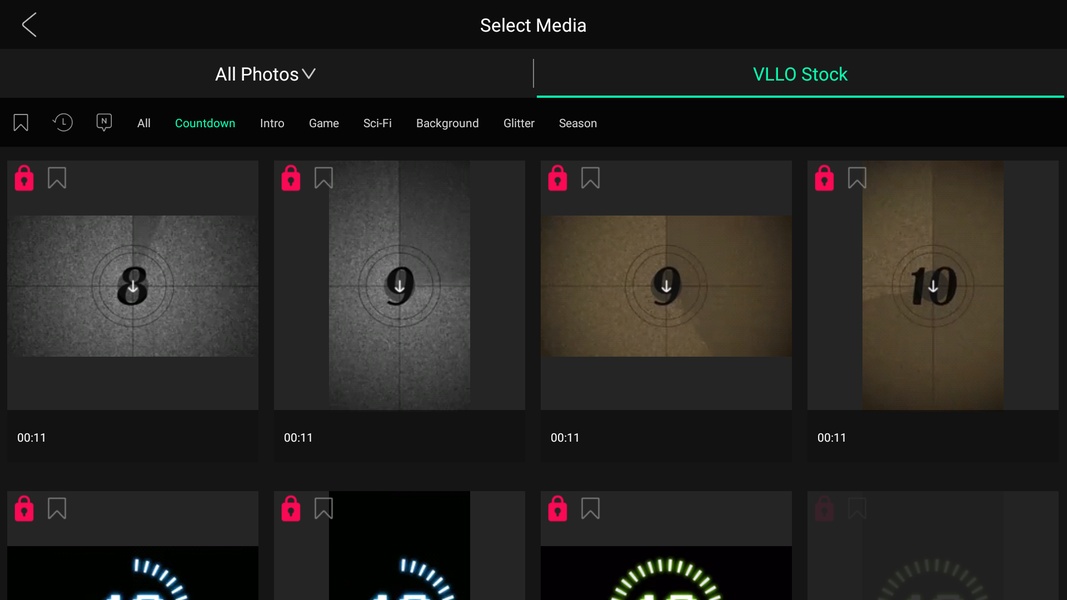
Task: Open the All Photos album dropdown
Action: point(265,74)
